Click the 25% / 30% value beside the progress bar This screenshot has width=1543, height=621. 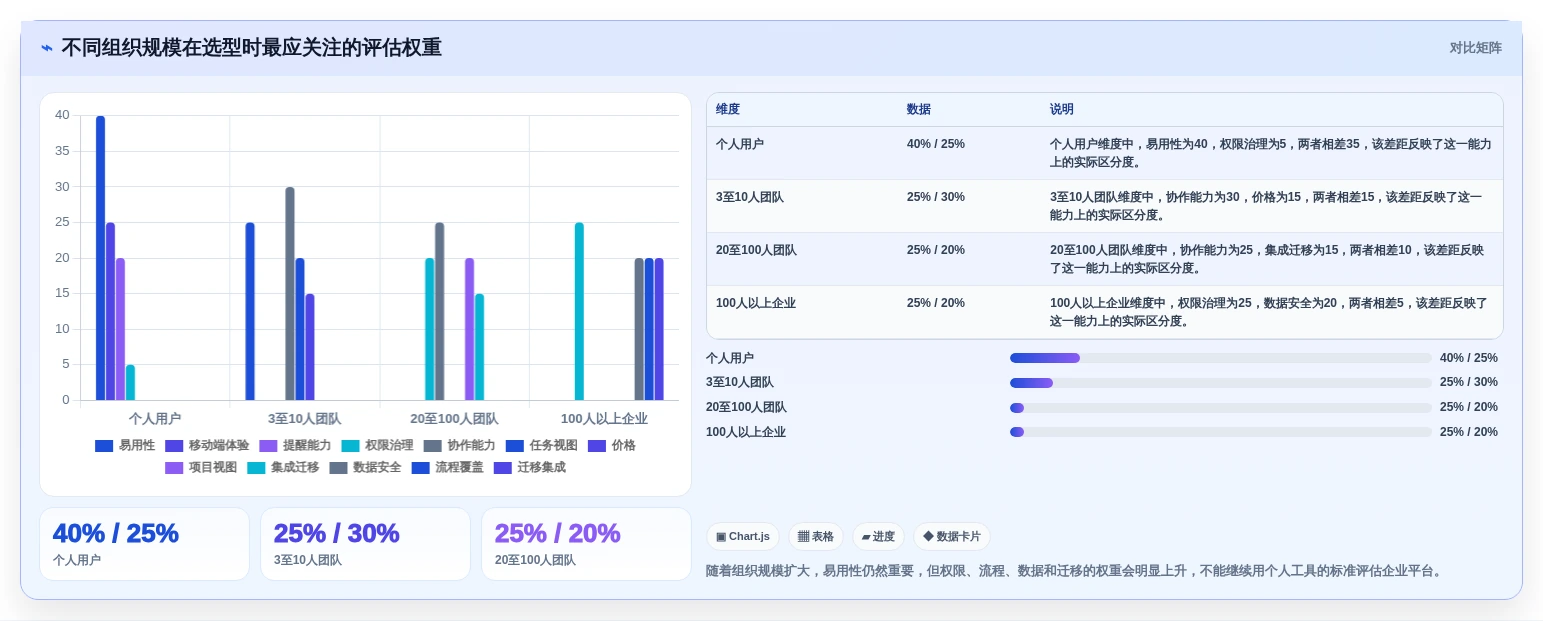pos(1469,383)
